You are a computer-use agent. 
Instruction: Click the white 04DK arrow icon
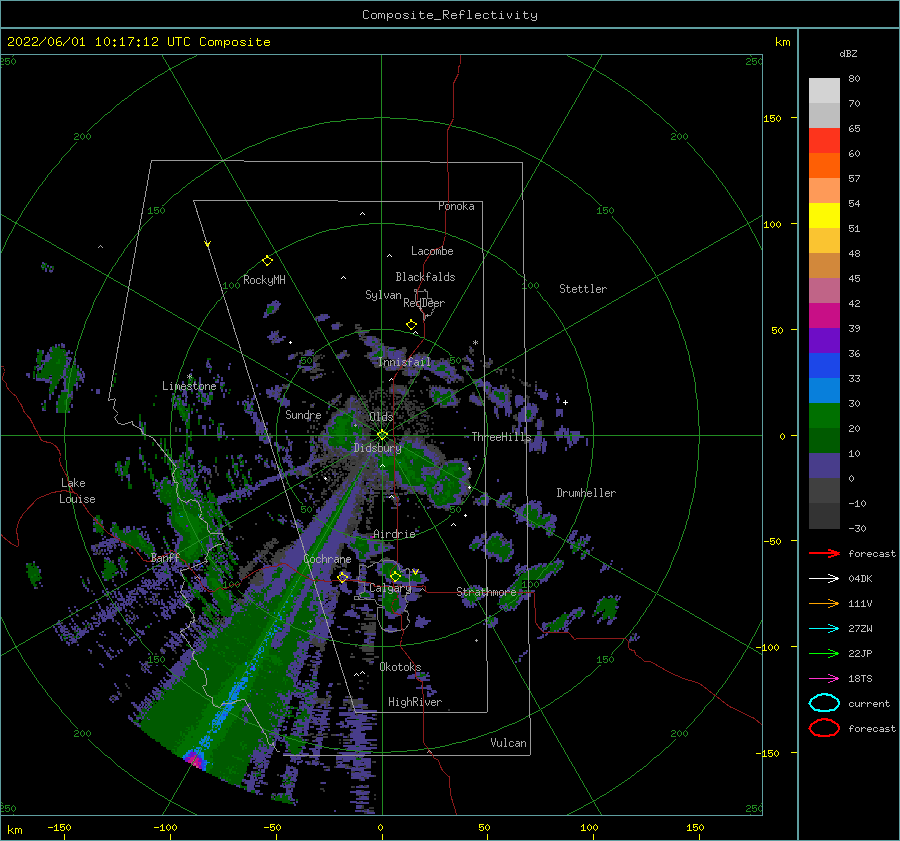point(824,579)
